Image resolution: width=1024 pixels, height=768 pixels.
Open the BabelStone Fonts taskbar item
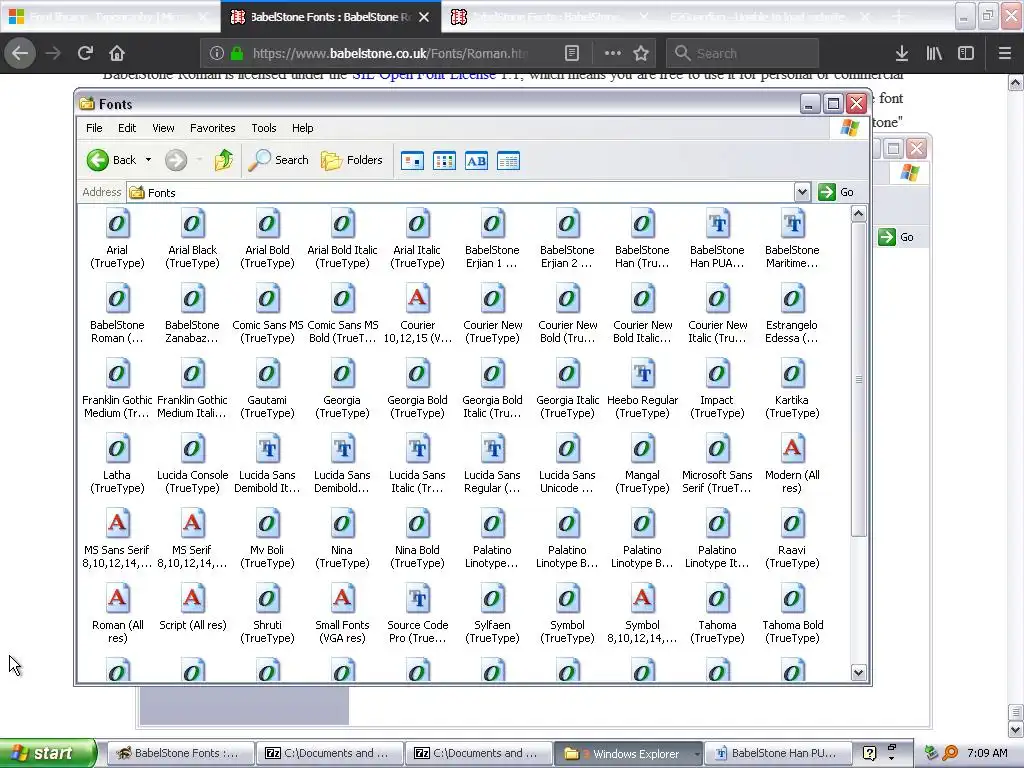point(179,753)
